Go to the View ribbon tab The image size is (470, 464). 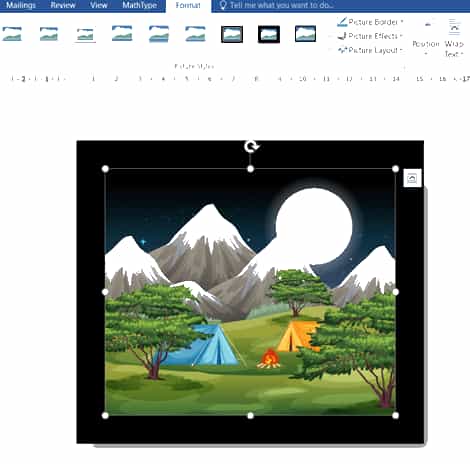click(99, 5)
